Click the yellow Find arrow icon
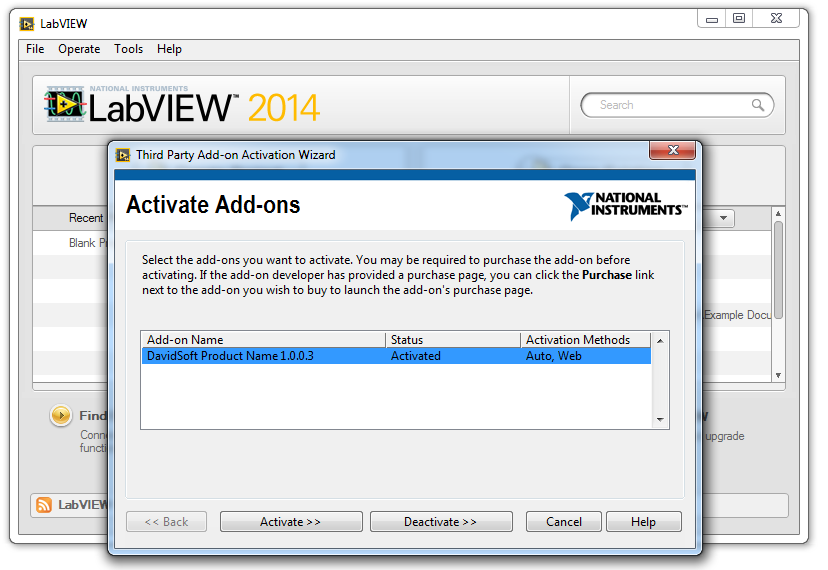Viewport: 828px width, 570px height. 61,415
